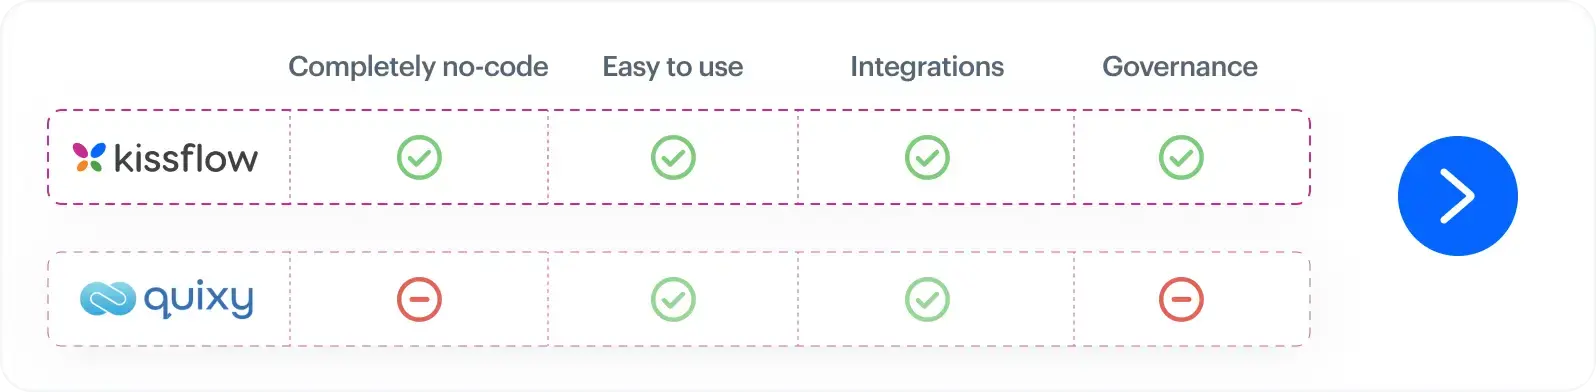
Task: Click Kissflow's Completely no-code green checkmark
Action: pos(419,158)
